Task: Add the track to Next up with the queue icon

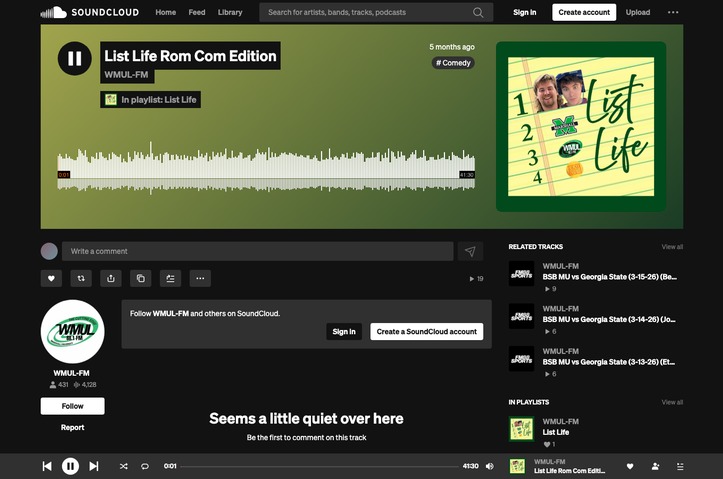Action: (170, 278)
